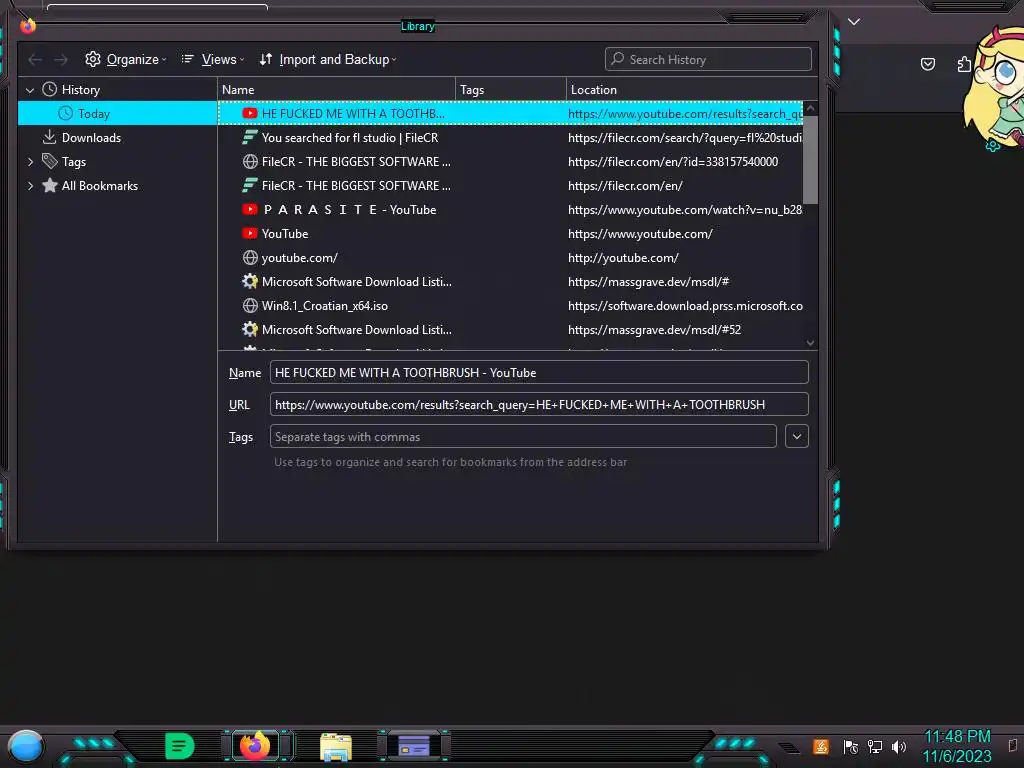Select the 'youtube.com/' history entry

pyautogui.click(x=510, y=258)
